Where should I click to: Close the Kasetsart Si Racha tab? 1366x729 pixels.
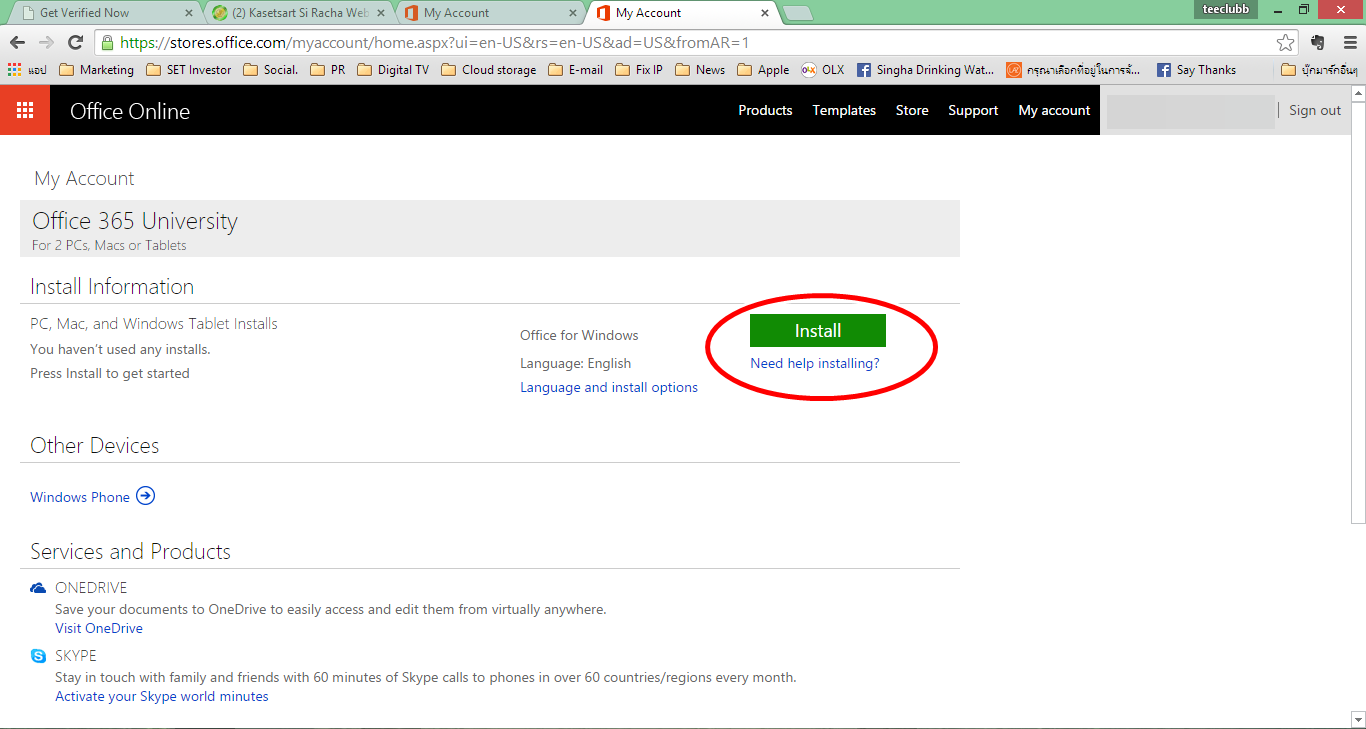point(380,13)
